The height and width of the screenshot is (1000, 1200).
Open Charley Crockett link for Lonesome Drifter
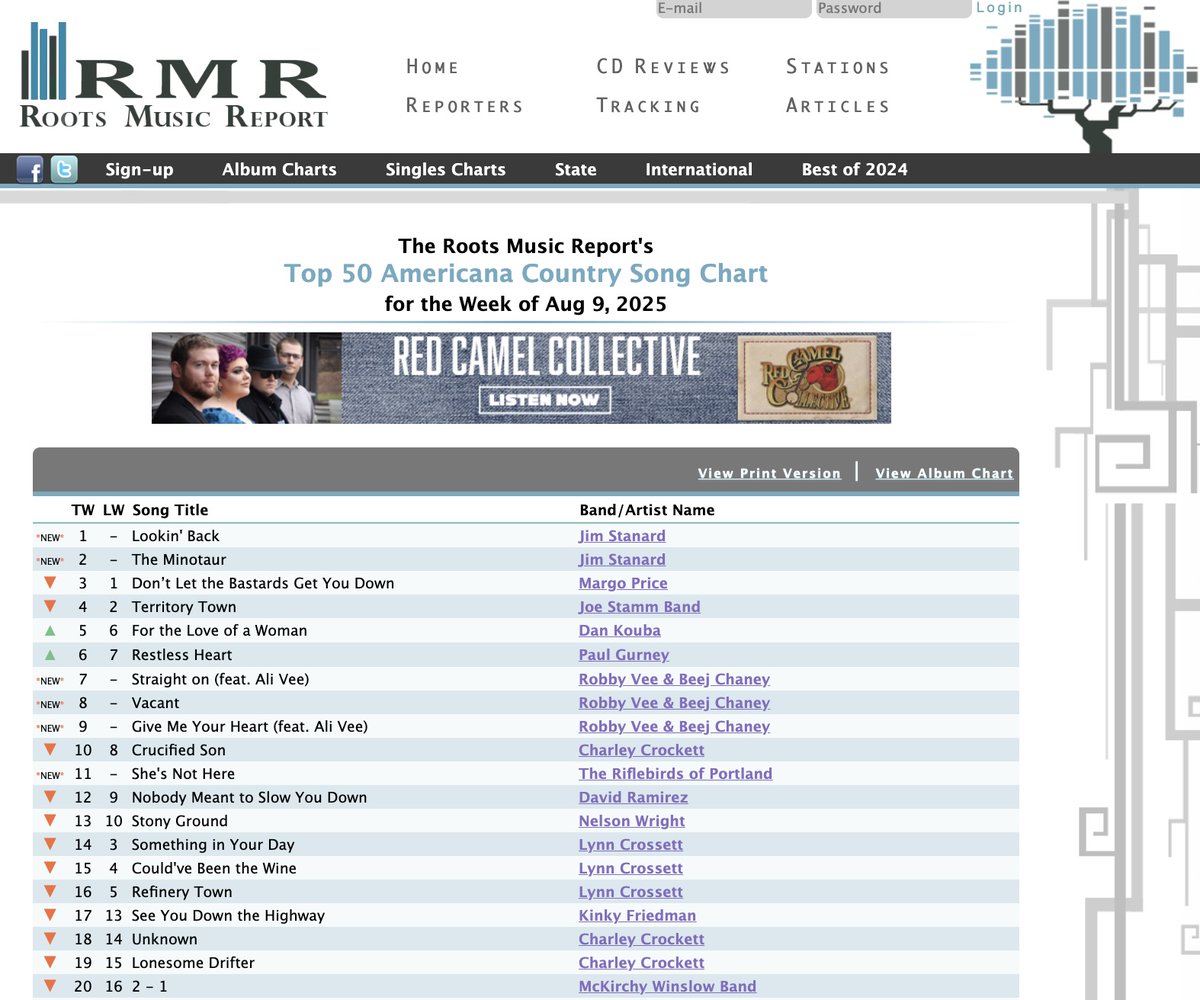click(642, 963)
